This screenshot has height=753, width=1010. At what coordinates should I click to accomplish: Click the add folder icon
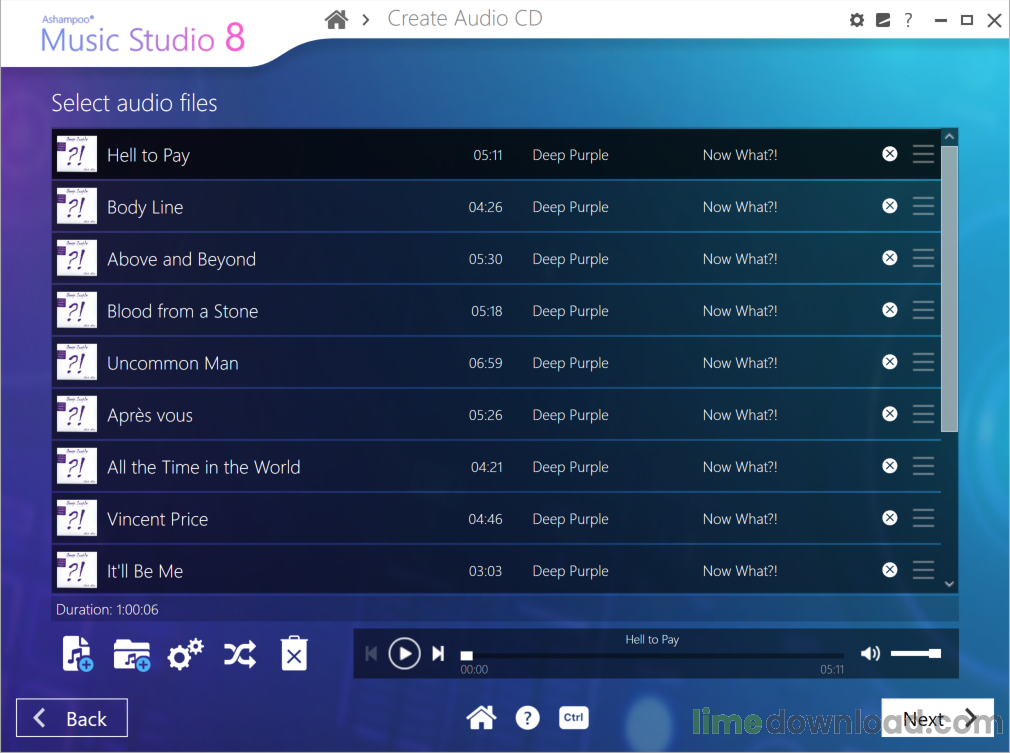coord(131,654)
